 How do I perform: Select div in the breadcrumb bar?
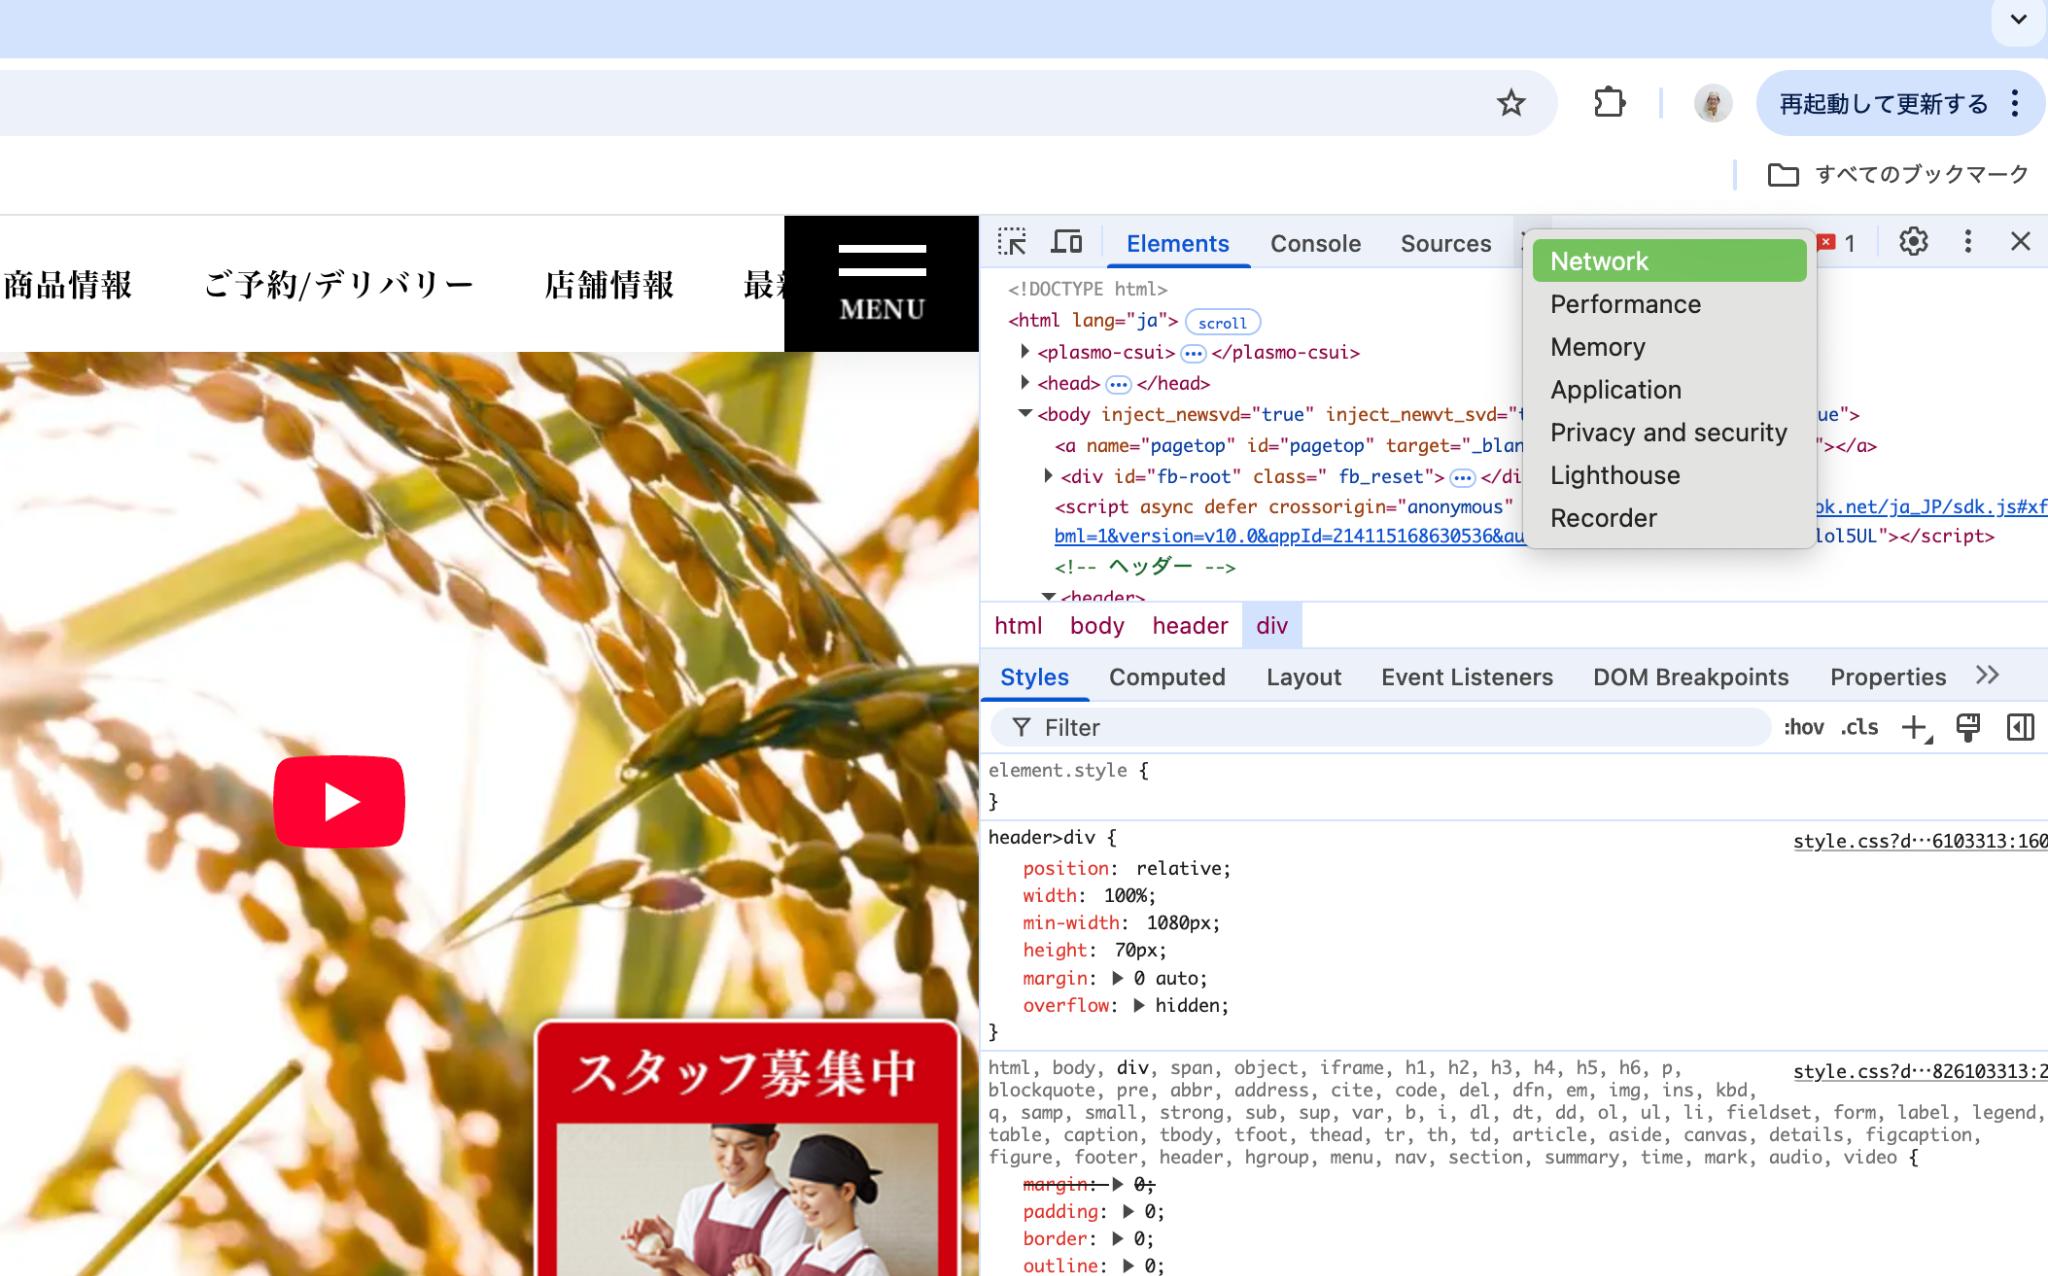pos(1272,626)
